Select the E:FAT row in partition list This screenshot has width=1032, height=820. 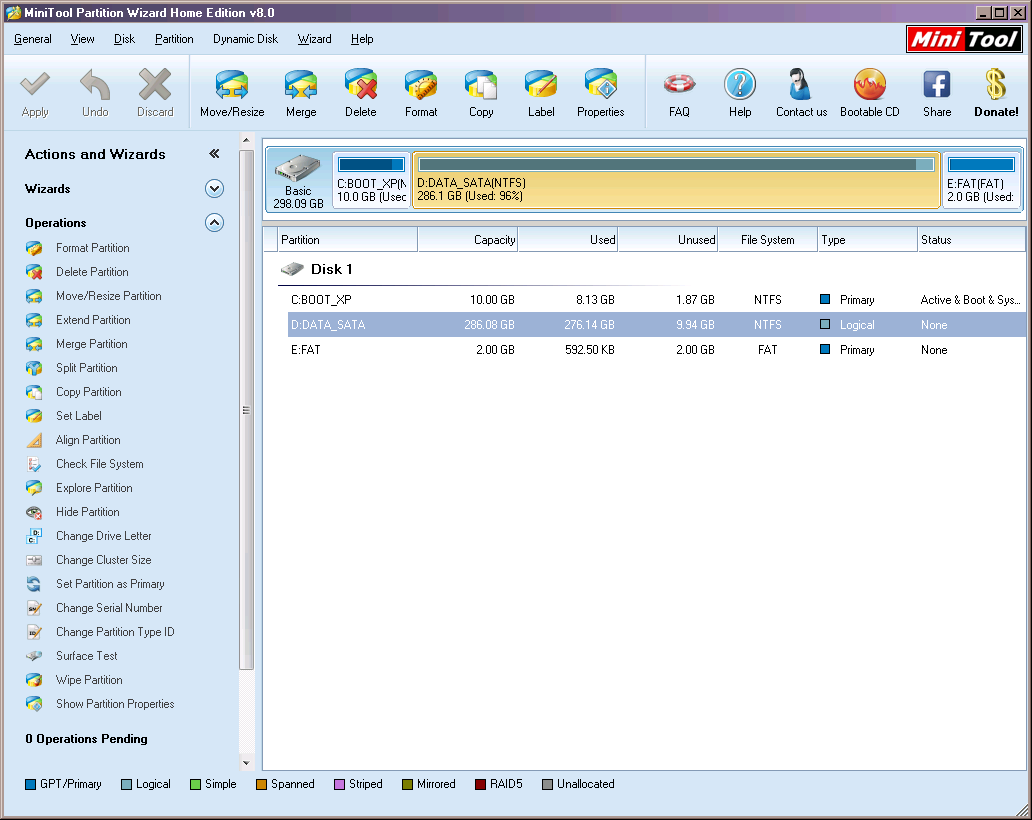click(x=656, y=350)
